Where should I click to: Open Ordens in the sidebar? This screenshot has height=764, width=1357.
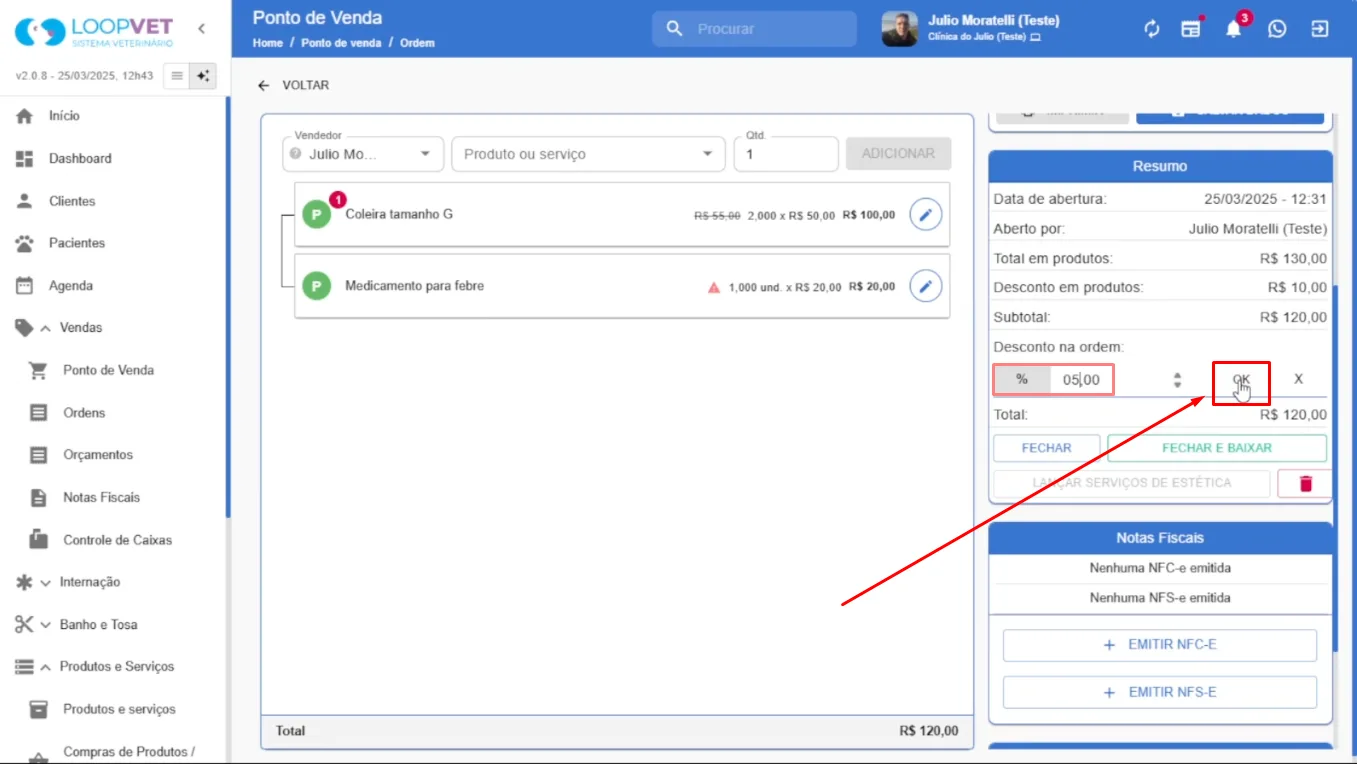(84, 412)
